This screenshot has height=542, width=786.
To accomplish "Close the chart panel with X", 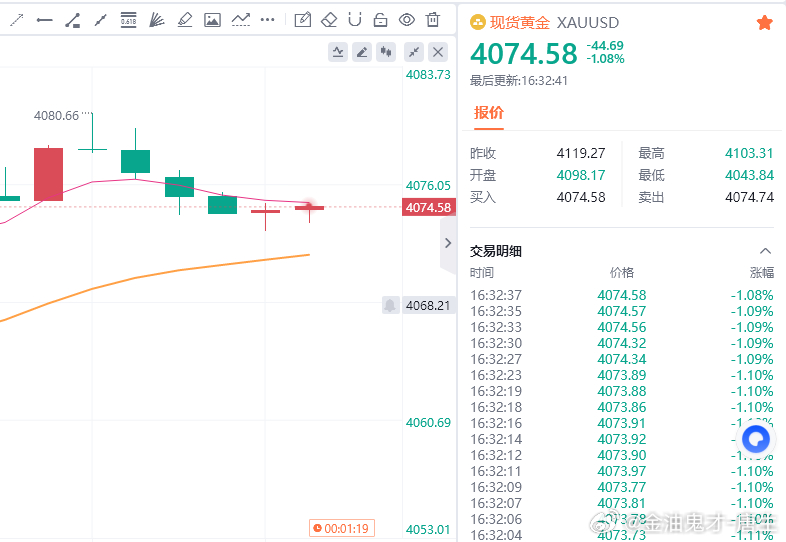I will coord(438,52).
